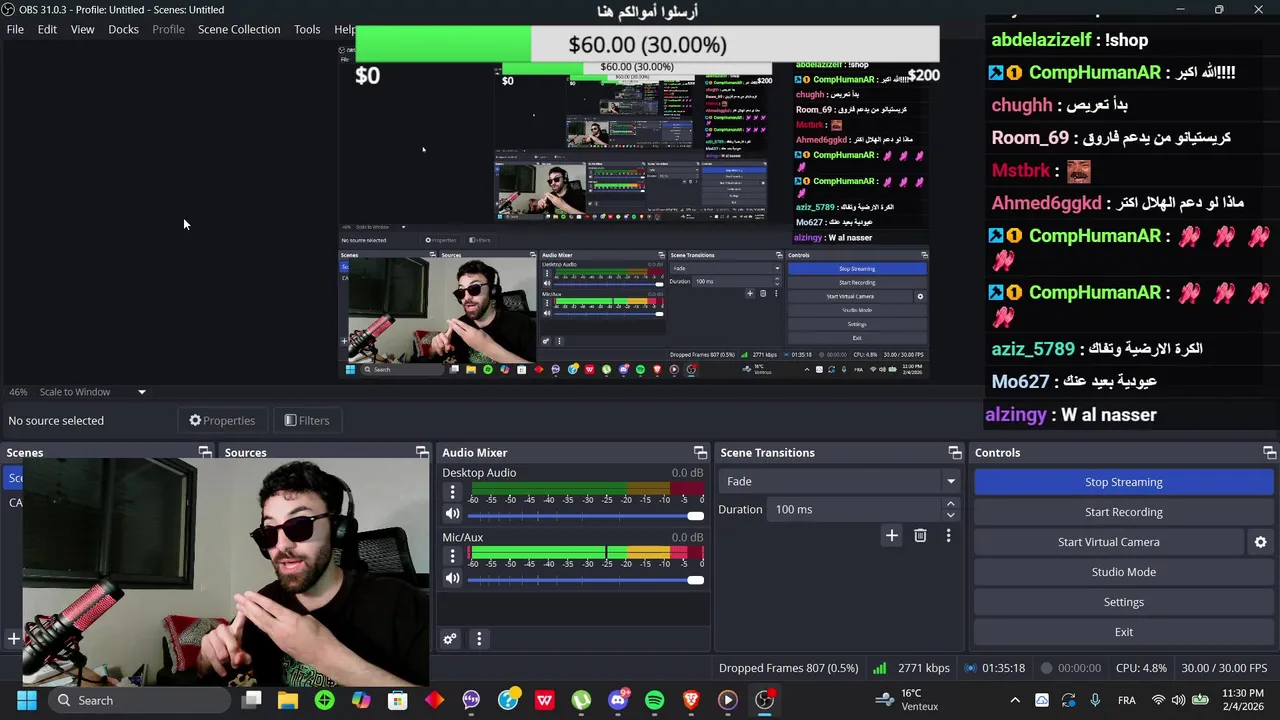This screenshot has width=1280, height=720.
Task: Open the Edit menu
Action: (47, 29)
